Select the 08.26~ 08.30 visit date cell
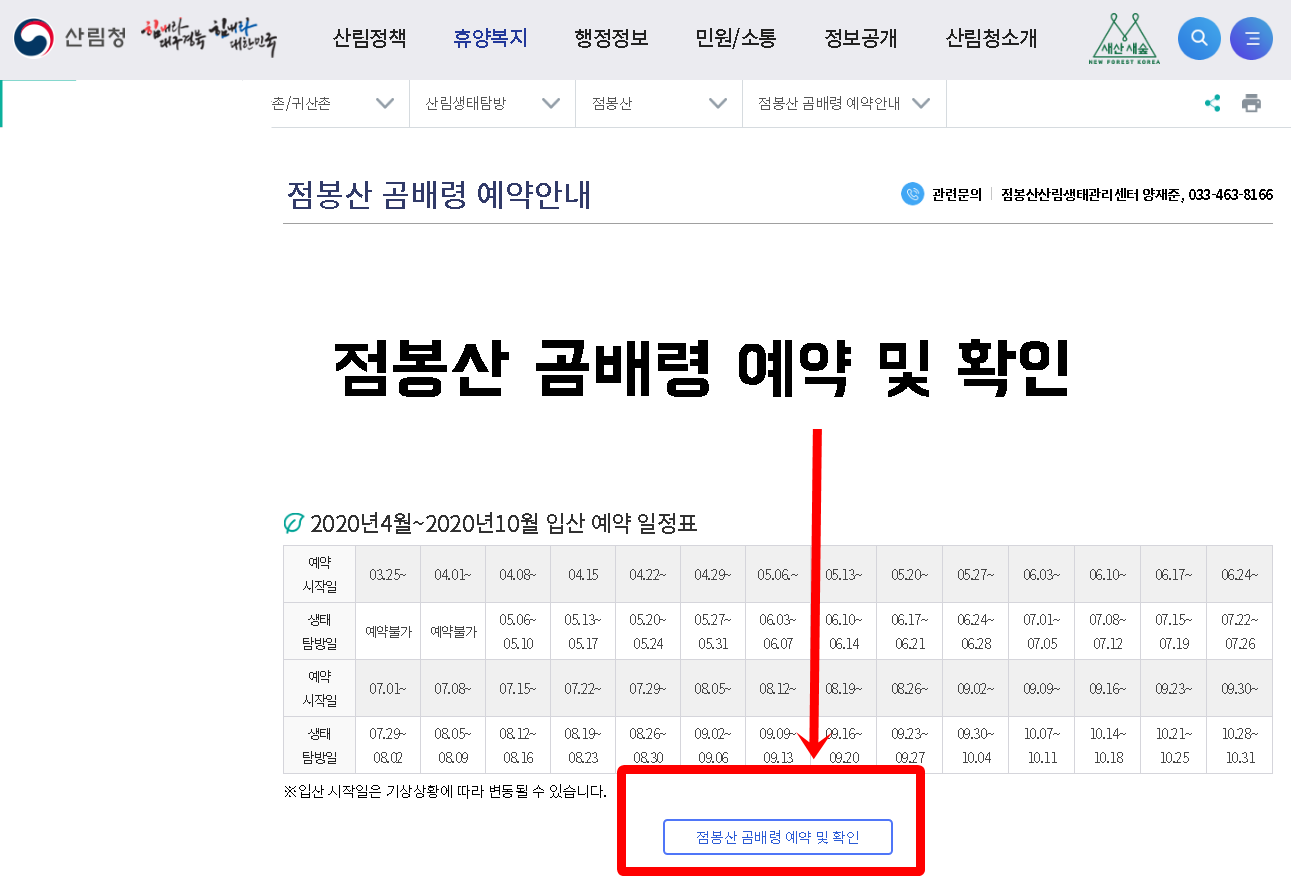The image size is (1291, 885). 648,745
